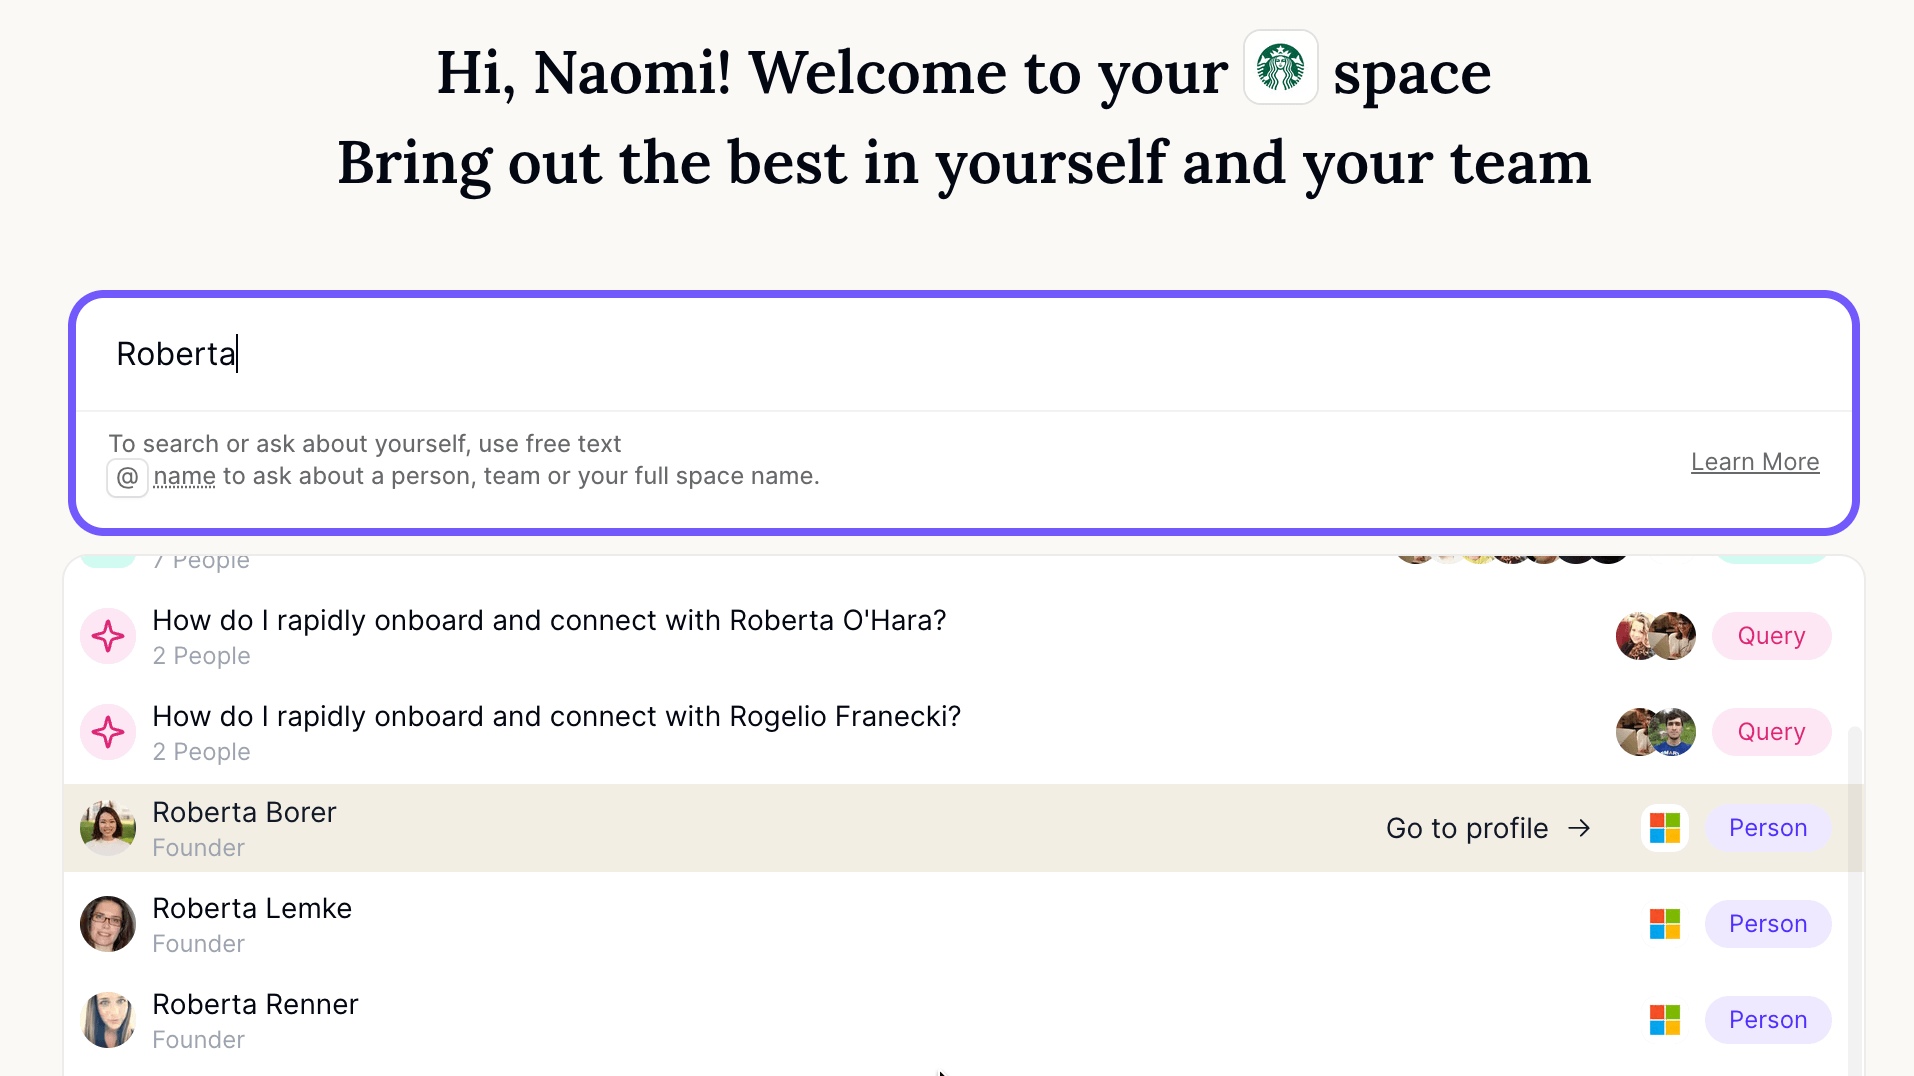Click the arrow next to Go to profile

[1579, 828]
